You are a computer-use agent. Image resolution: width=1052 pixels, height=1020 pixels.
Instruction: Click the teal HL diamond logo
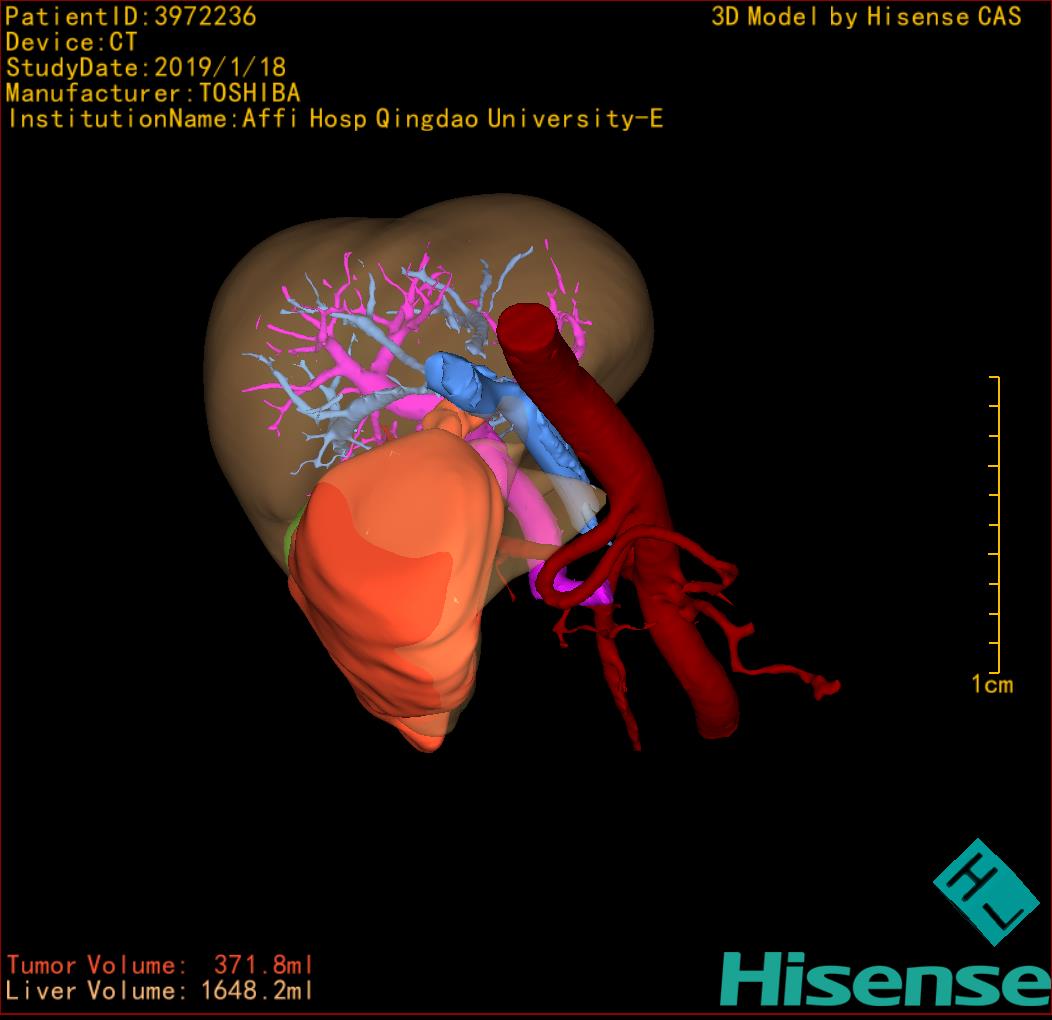click(x=986, y=892)
